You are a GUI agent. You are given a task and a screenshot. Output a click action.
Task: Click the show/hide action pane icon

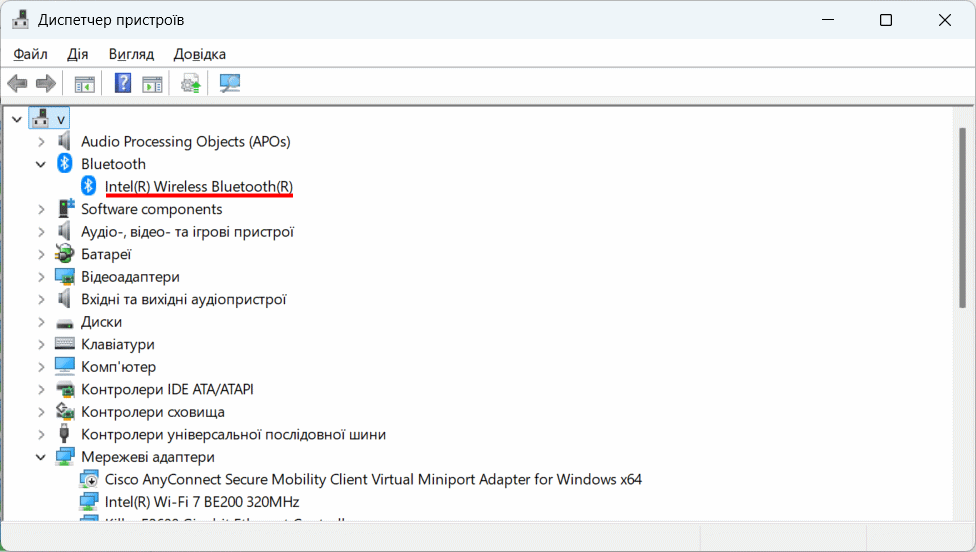pos(152,83)
